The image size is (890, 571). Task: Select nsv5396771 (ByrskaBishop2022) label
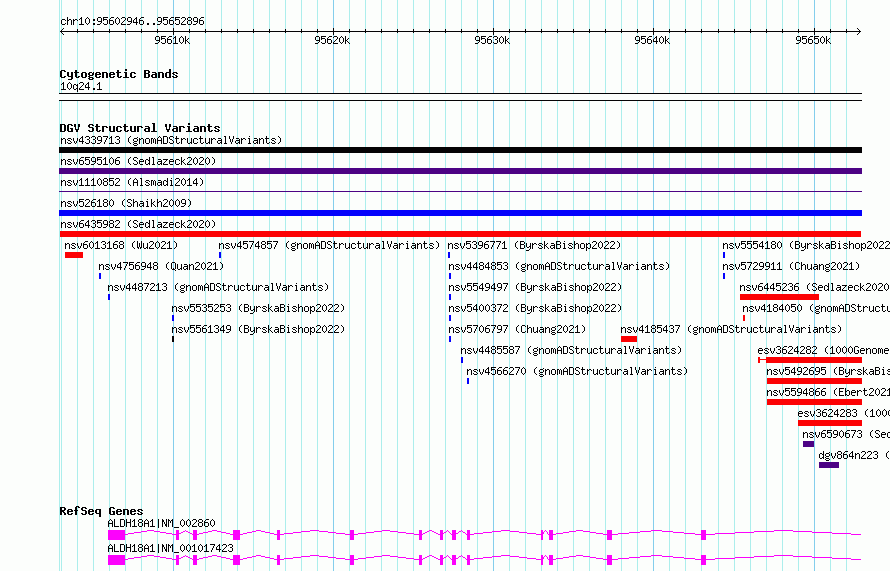[x=534, y=245]
